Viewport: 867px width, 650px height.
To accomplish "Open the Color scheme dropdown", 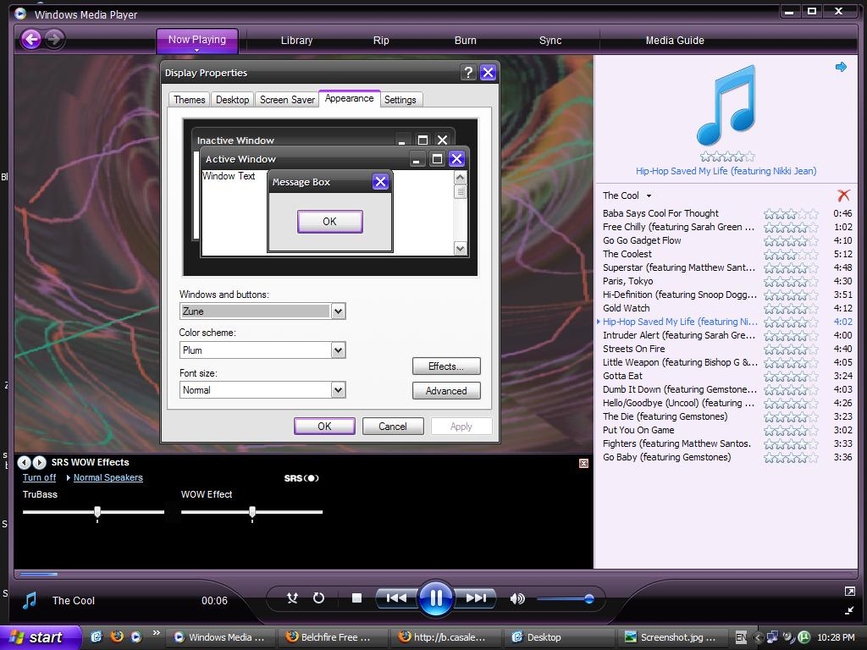I will click(x=338, y=350).
